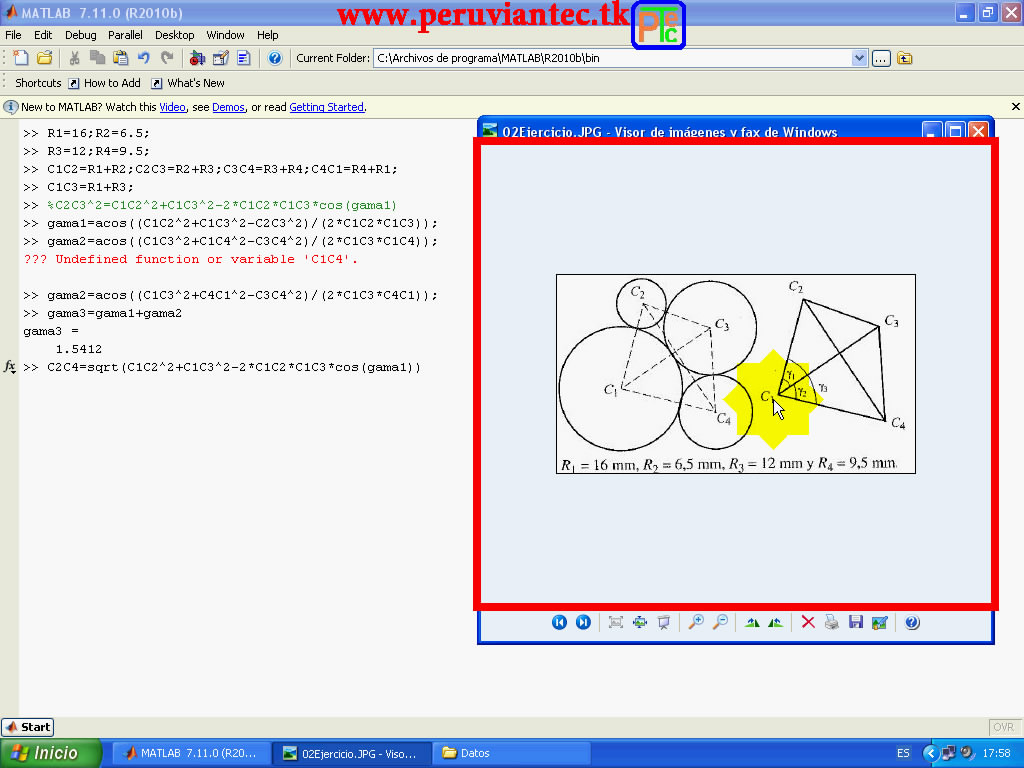The image size is (1024, 768).
Task: Click the Next Image button in the viewer
Action: (x=583, y=622)
